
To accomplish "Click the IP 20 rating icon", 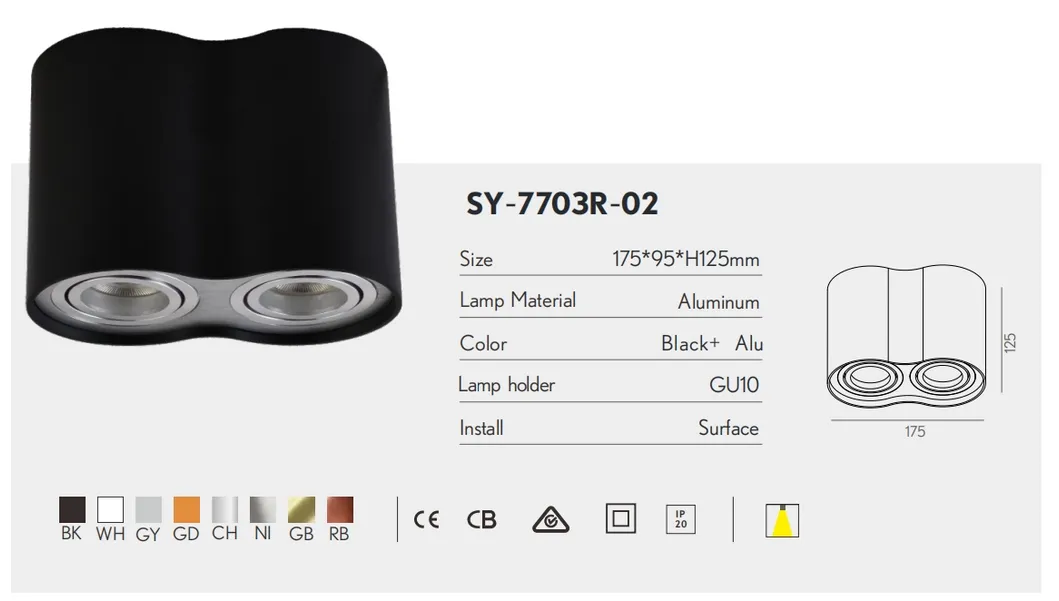I will tap(681, 519).
